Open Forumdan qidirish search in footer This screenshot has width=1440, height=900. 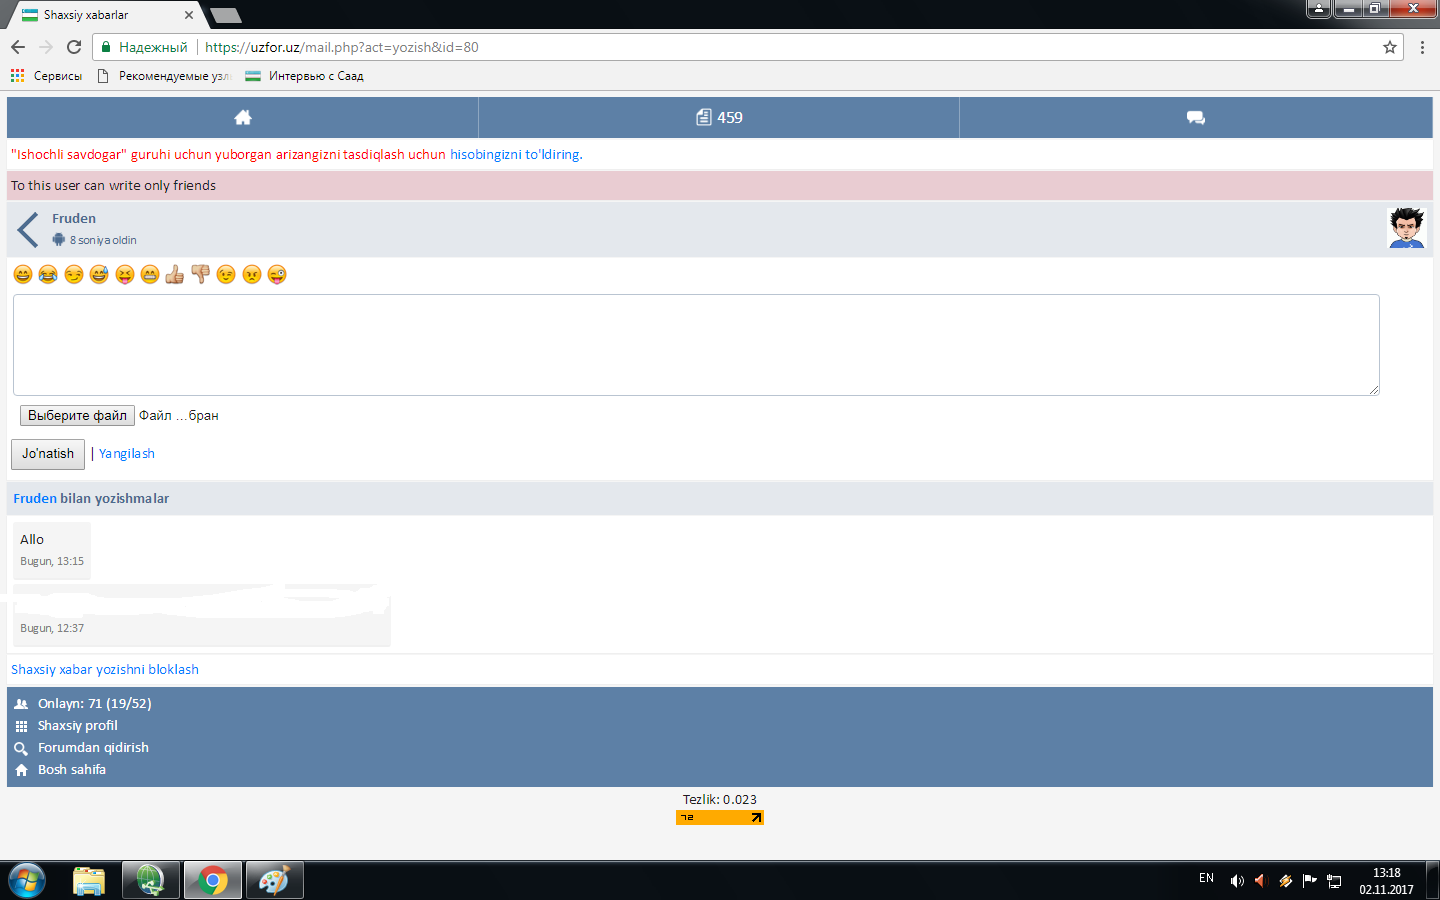93,748
